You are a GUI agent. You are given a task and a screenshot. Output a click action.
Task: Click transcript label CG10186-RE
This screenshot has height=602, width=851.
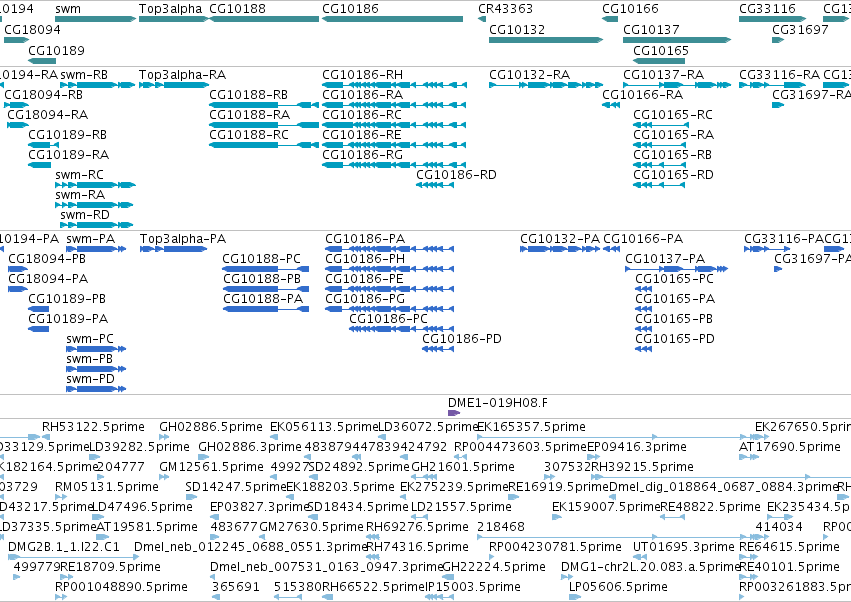(361, 135)
